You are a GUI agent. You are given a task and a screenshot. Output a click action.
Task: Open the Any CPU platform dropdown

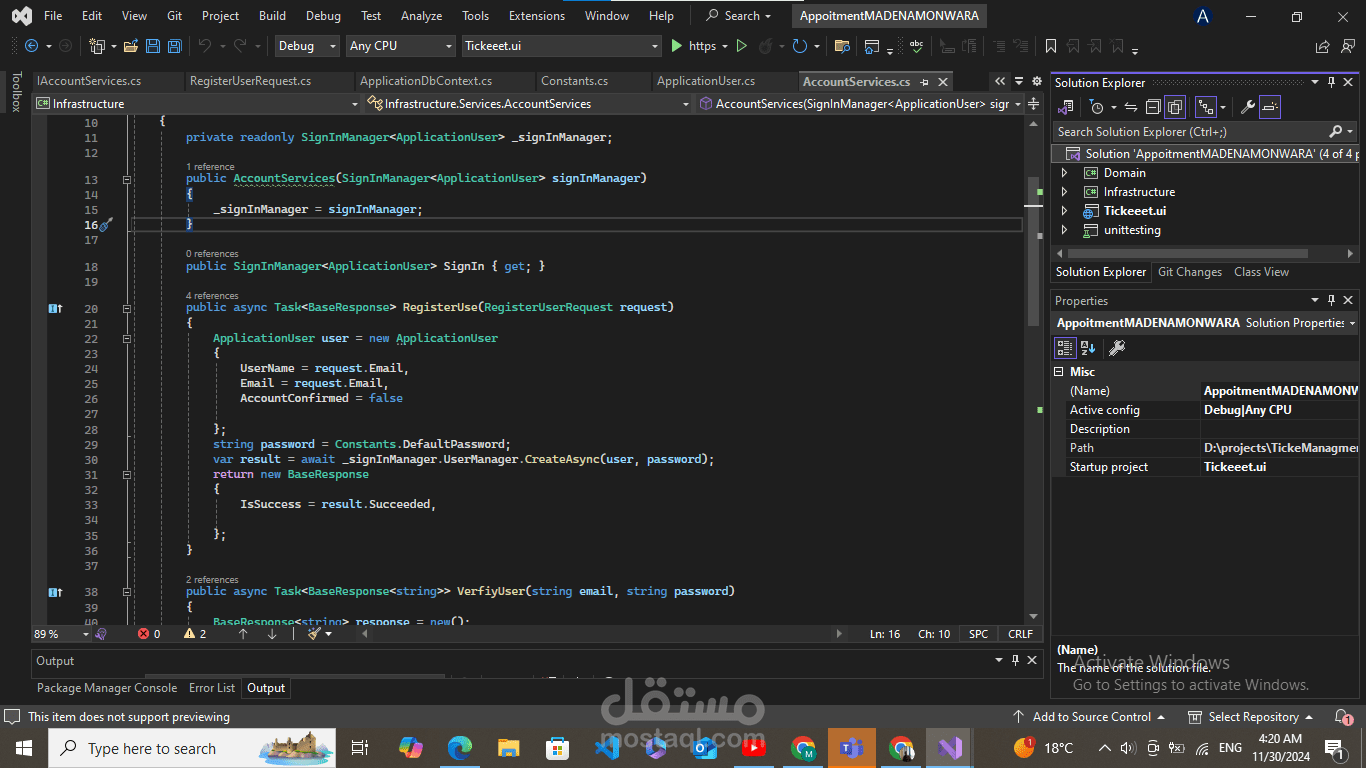[x=401, y=46]
